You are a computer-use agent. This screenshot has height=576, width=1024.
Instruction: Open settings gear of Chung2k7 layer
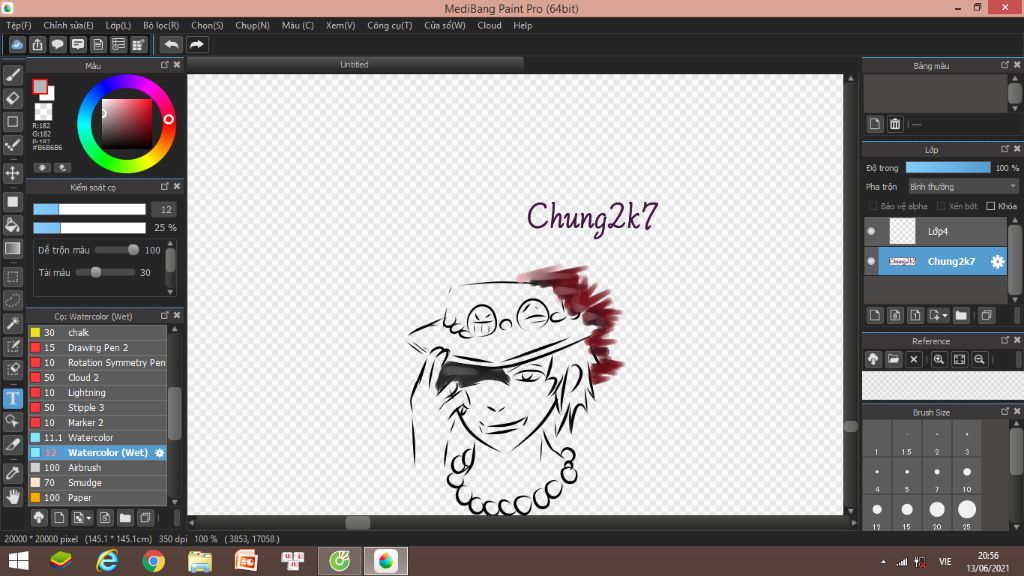tap(997, 261)
